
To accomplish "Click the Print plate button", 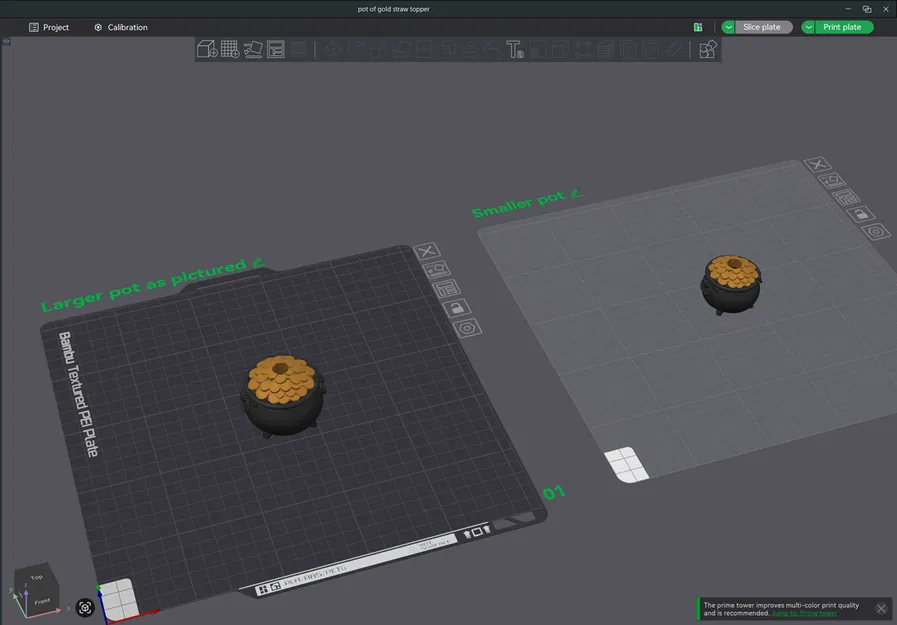I will (844, 27).
